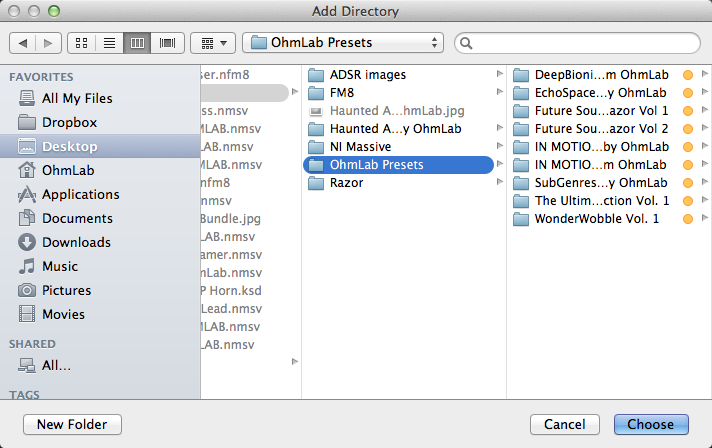Select IN MOTIO...by OhmLab folder
This screenshot has width=712, height=448.
pos(608,147)
